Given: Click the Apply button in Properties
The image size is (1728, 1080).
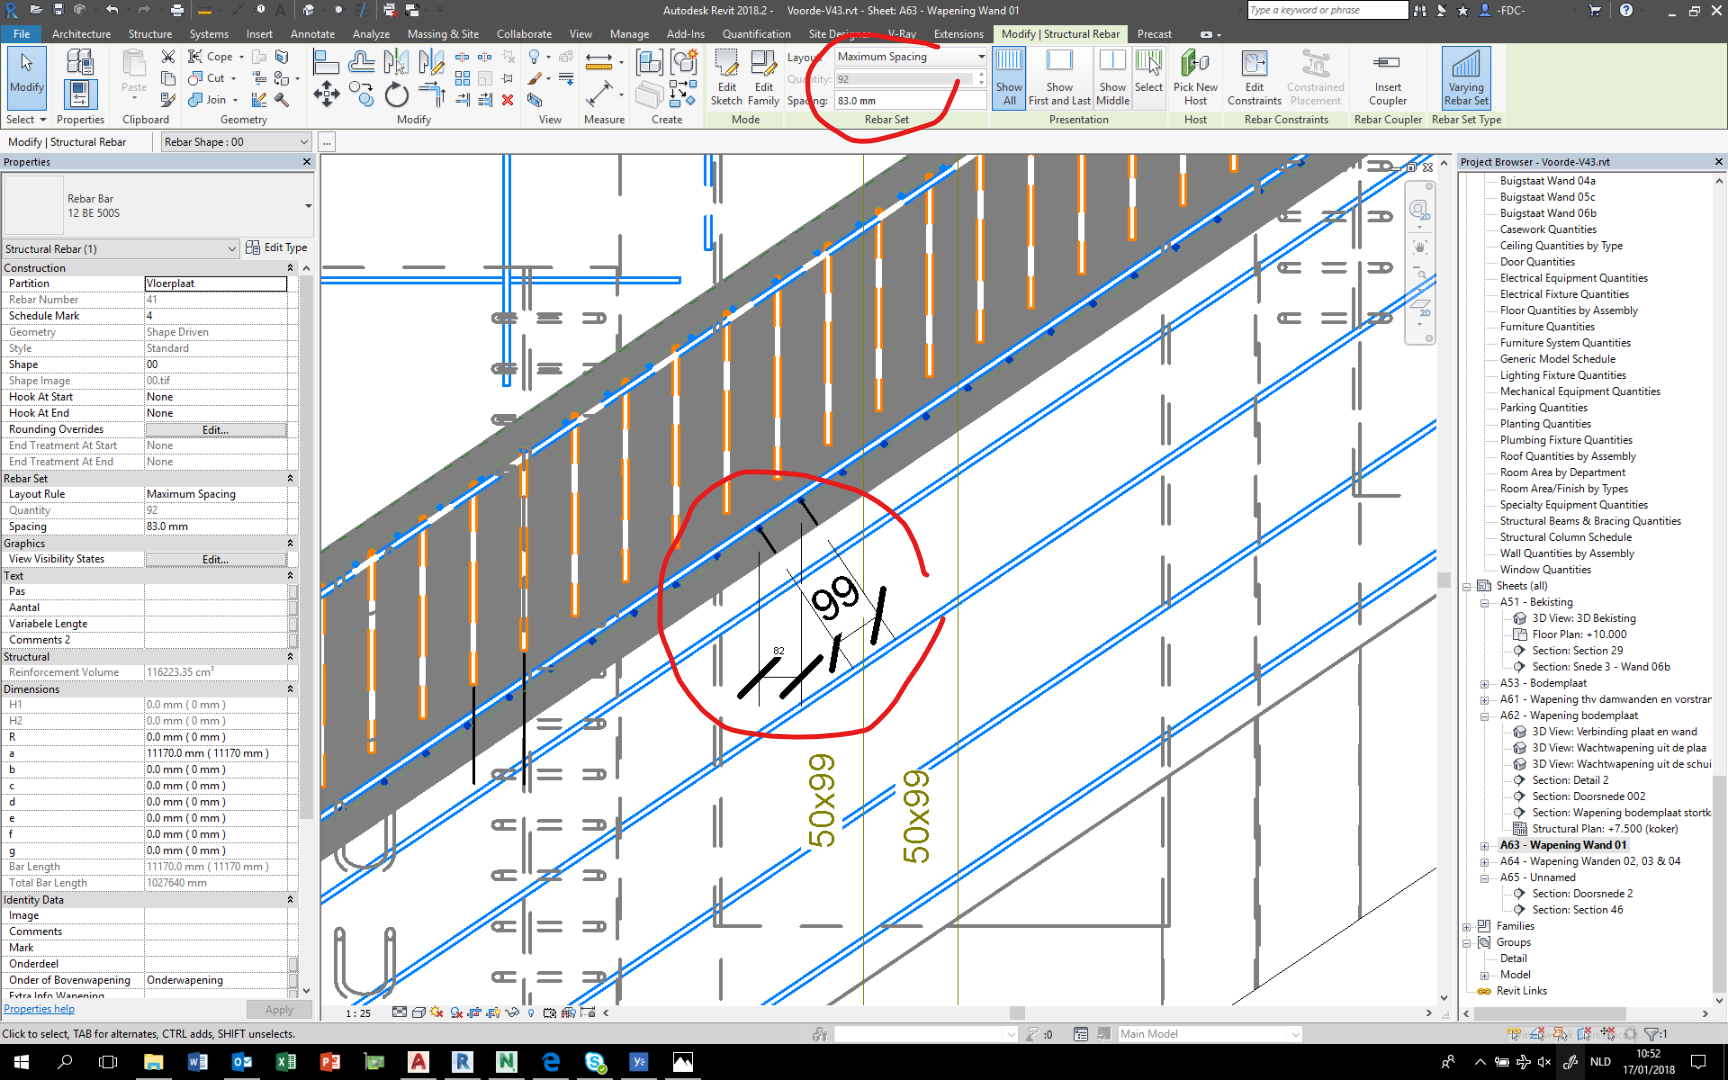Looking at the screenshot, I should (278, 1009).
